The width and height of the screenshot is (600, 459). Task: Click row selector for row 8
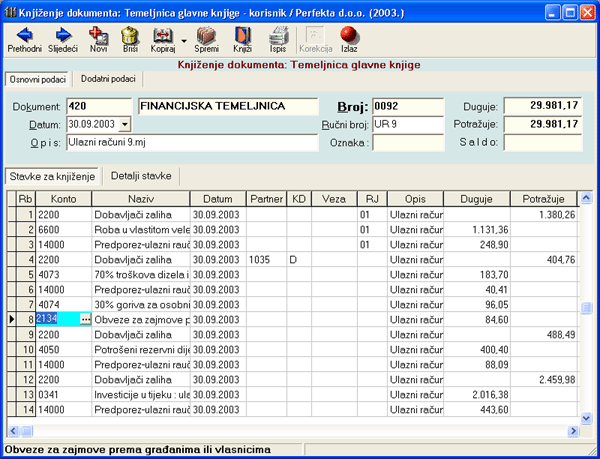[11, 319]
